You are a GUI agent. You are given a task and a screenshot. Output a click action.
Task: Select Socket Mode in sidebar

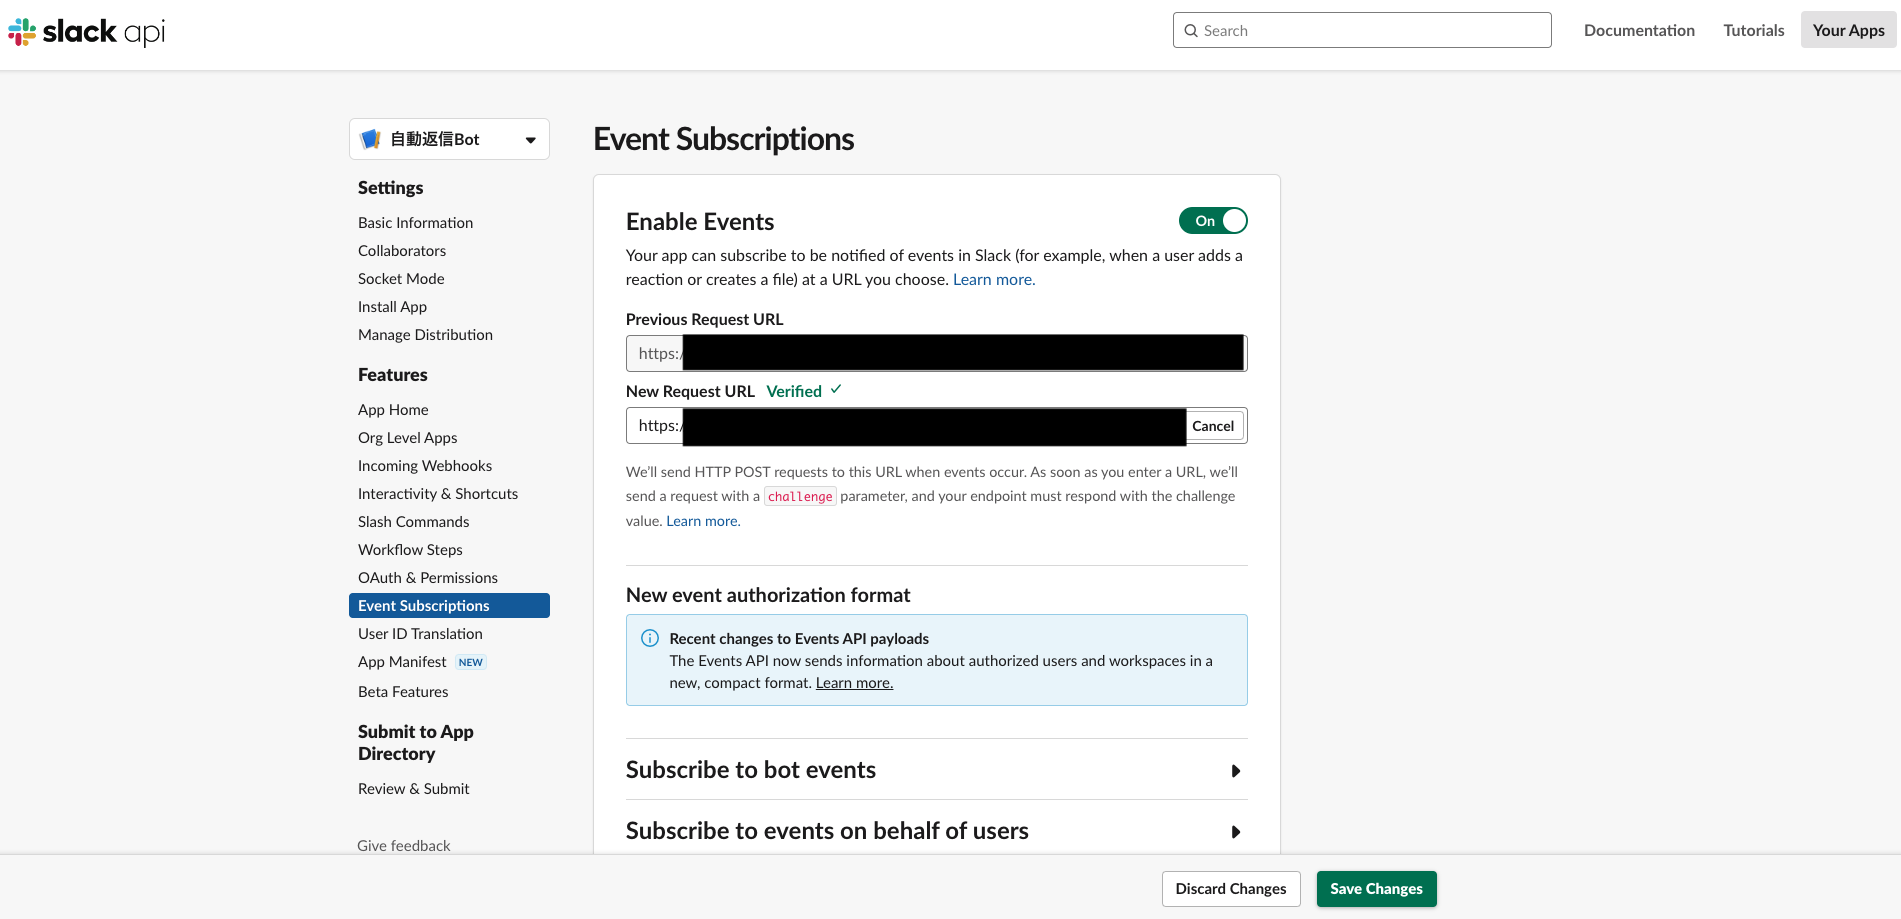tap(401, 279)
